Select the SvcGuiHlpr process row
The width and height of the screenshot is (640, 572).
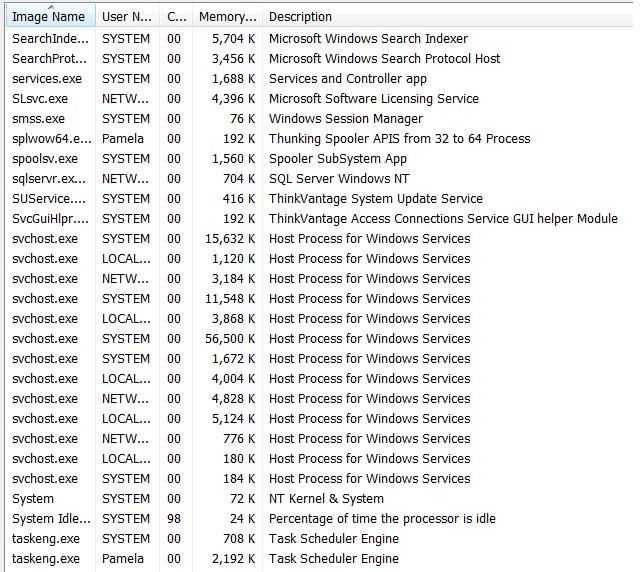click(51, 219)
